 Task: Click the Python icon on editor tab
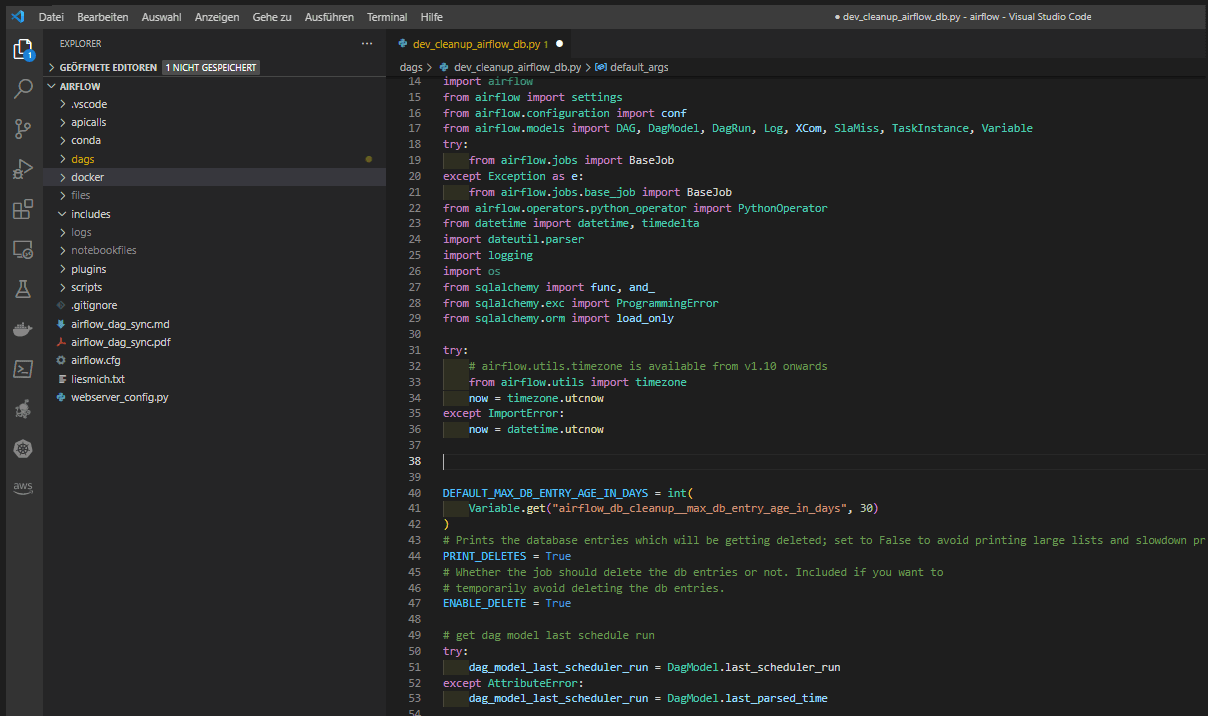[x=403, y=44]
